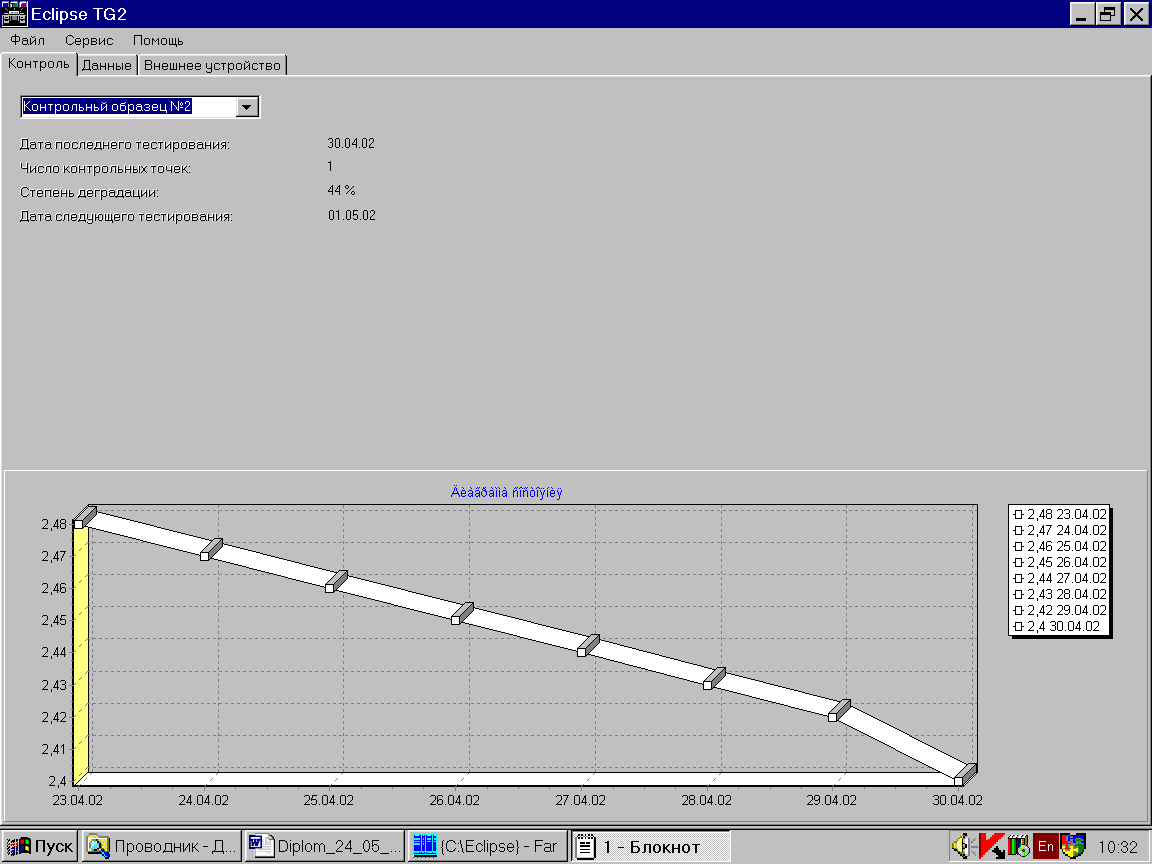Open the Файл menu

point(27,40)
